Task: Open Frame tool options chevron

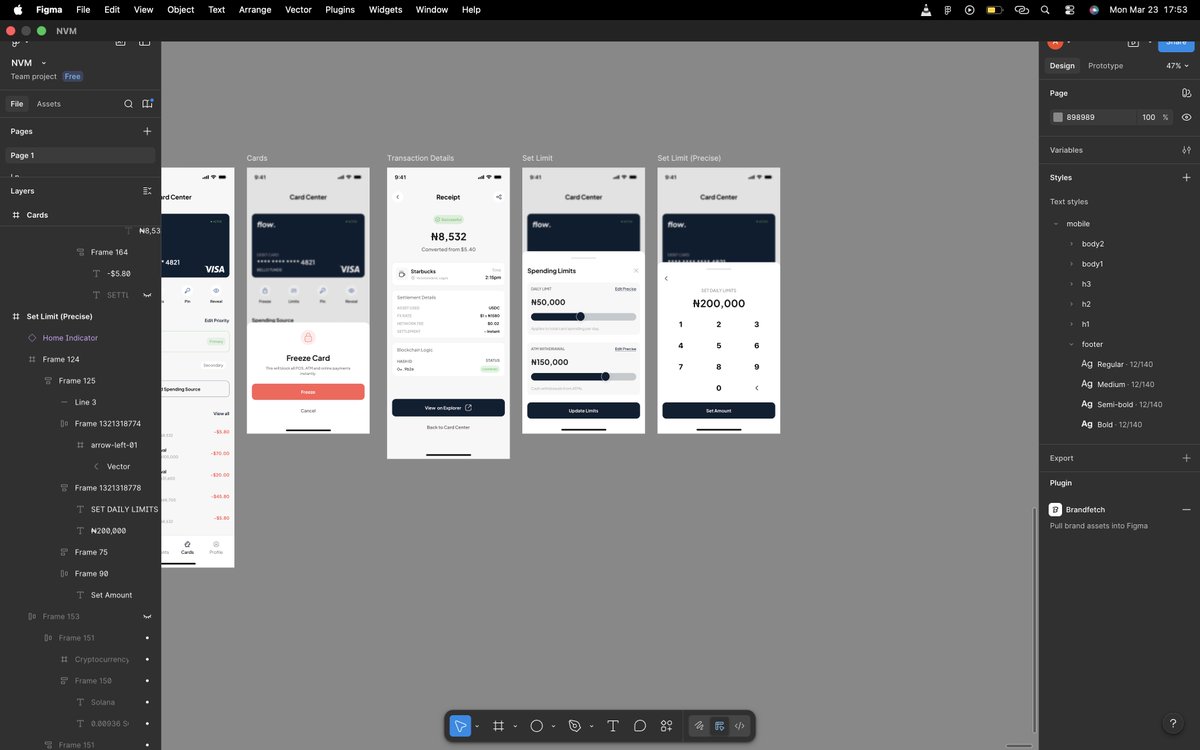Action: point(515,726)
